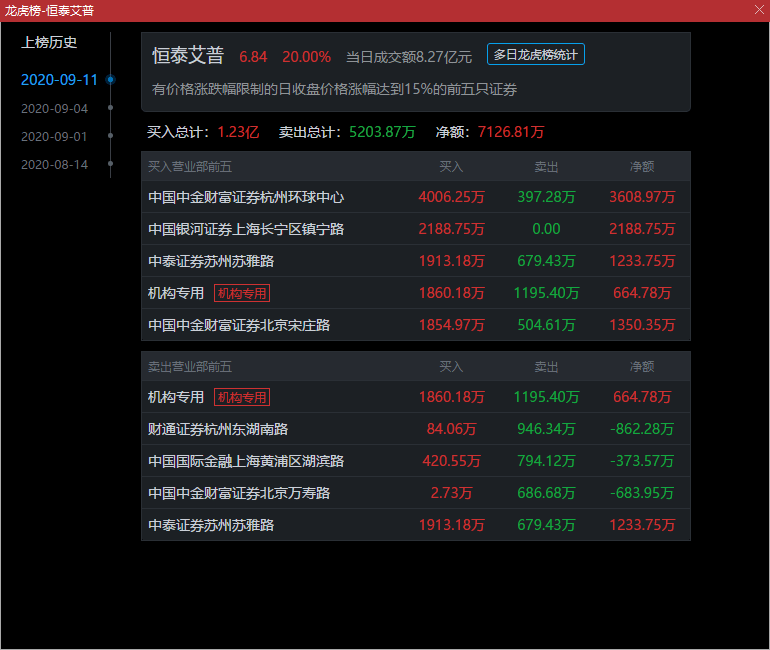770x650 pixels.
Task: Open 财通证券杭州东湖南路 broker row
Action: (218, 429)
